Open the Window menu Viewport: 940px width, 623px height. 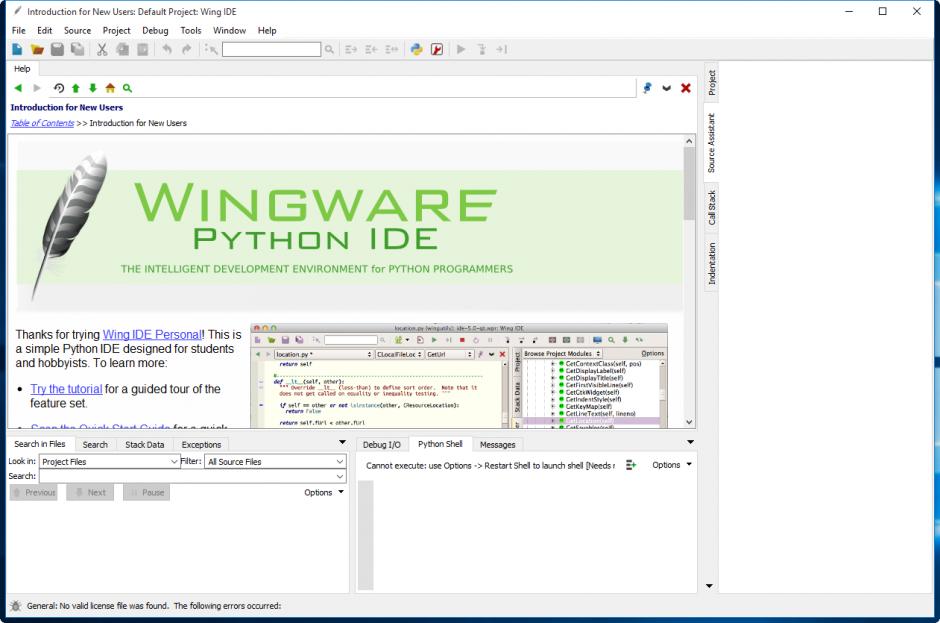230,31
